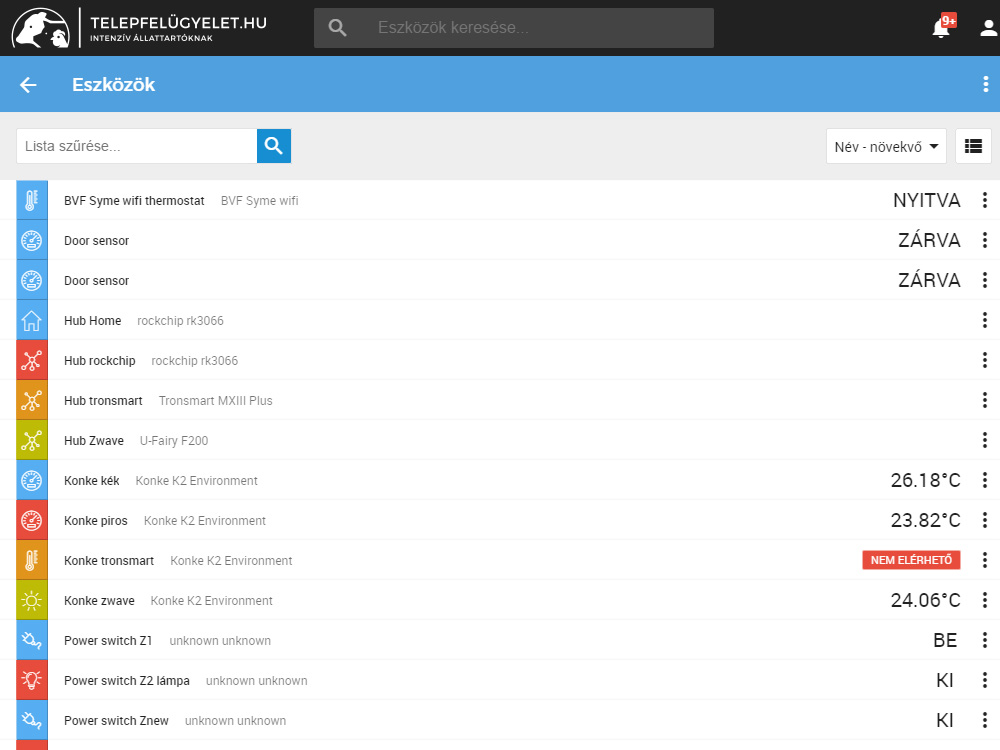The width and height of the screenshot is (1000, 750).
Task: Click the NYITVA status value
Action: (927, 200)
